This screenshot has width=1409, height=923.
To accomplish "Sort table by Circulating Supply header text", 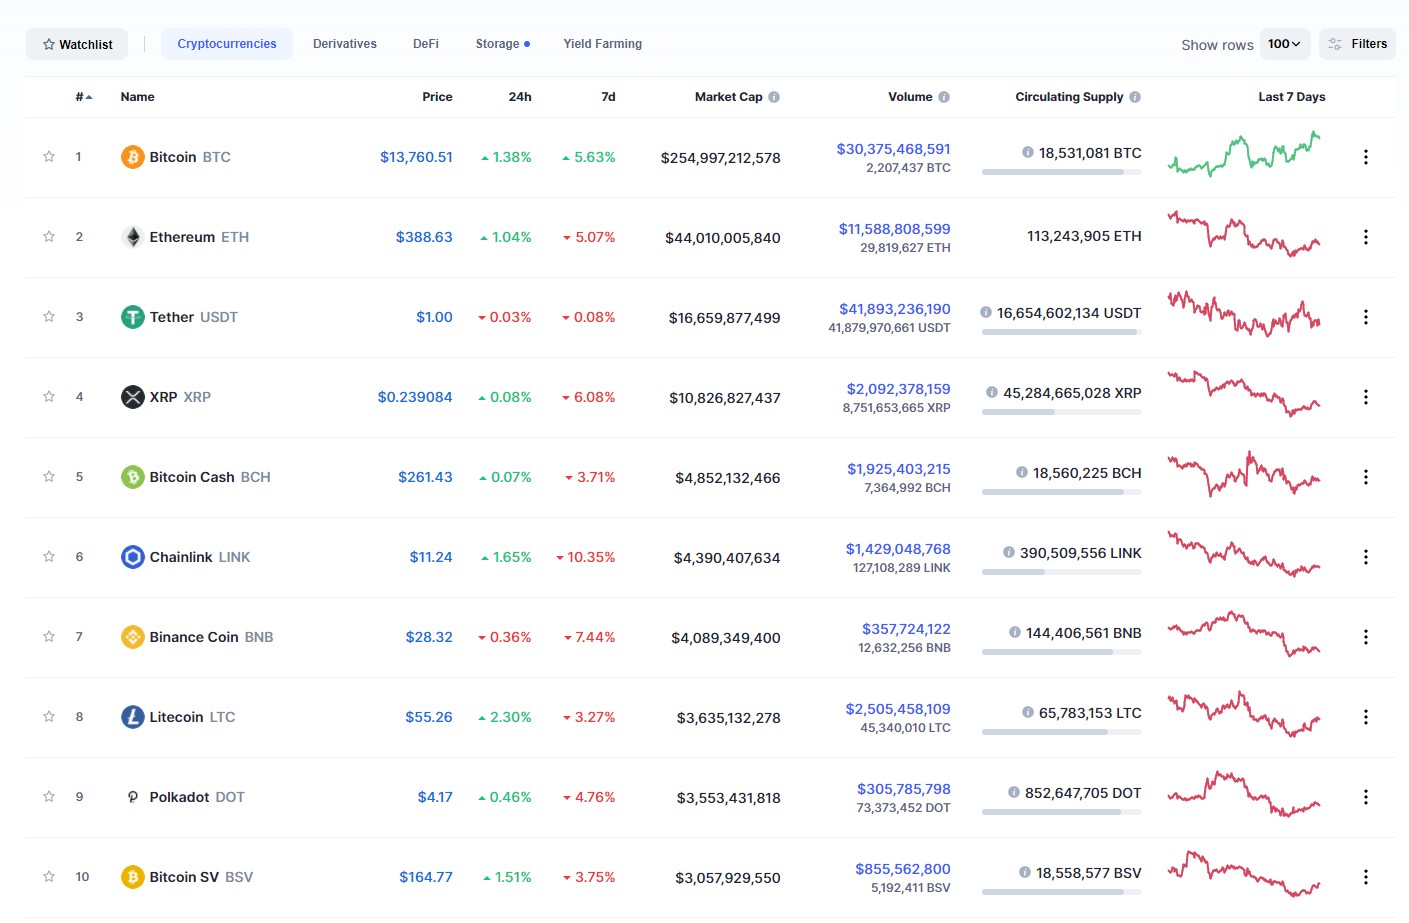I will coord(1069,97).
